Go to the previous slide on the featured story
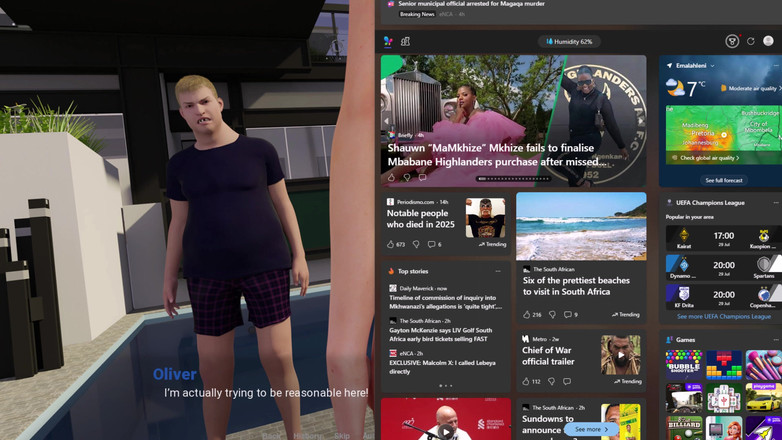The image size is (782, 440). pos(387,121)
